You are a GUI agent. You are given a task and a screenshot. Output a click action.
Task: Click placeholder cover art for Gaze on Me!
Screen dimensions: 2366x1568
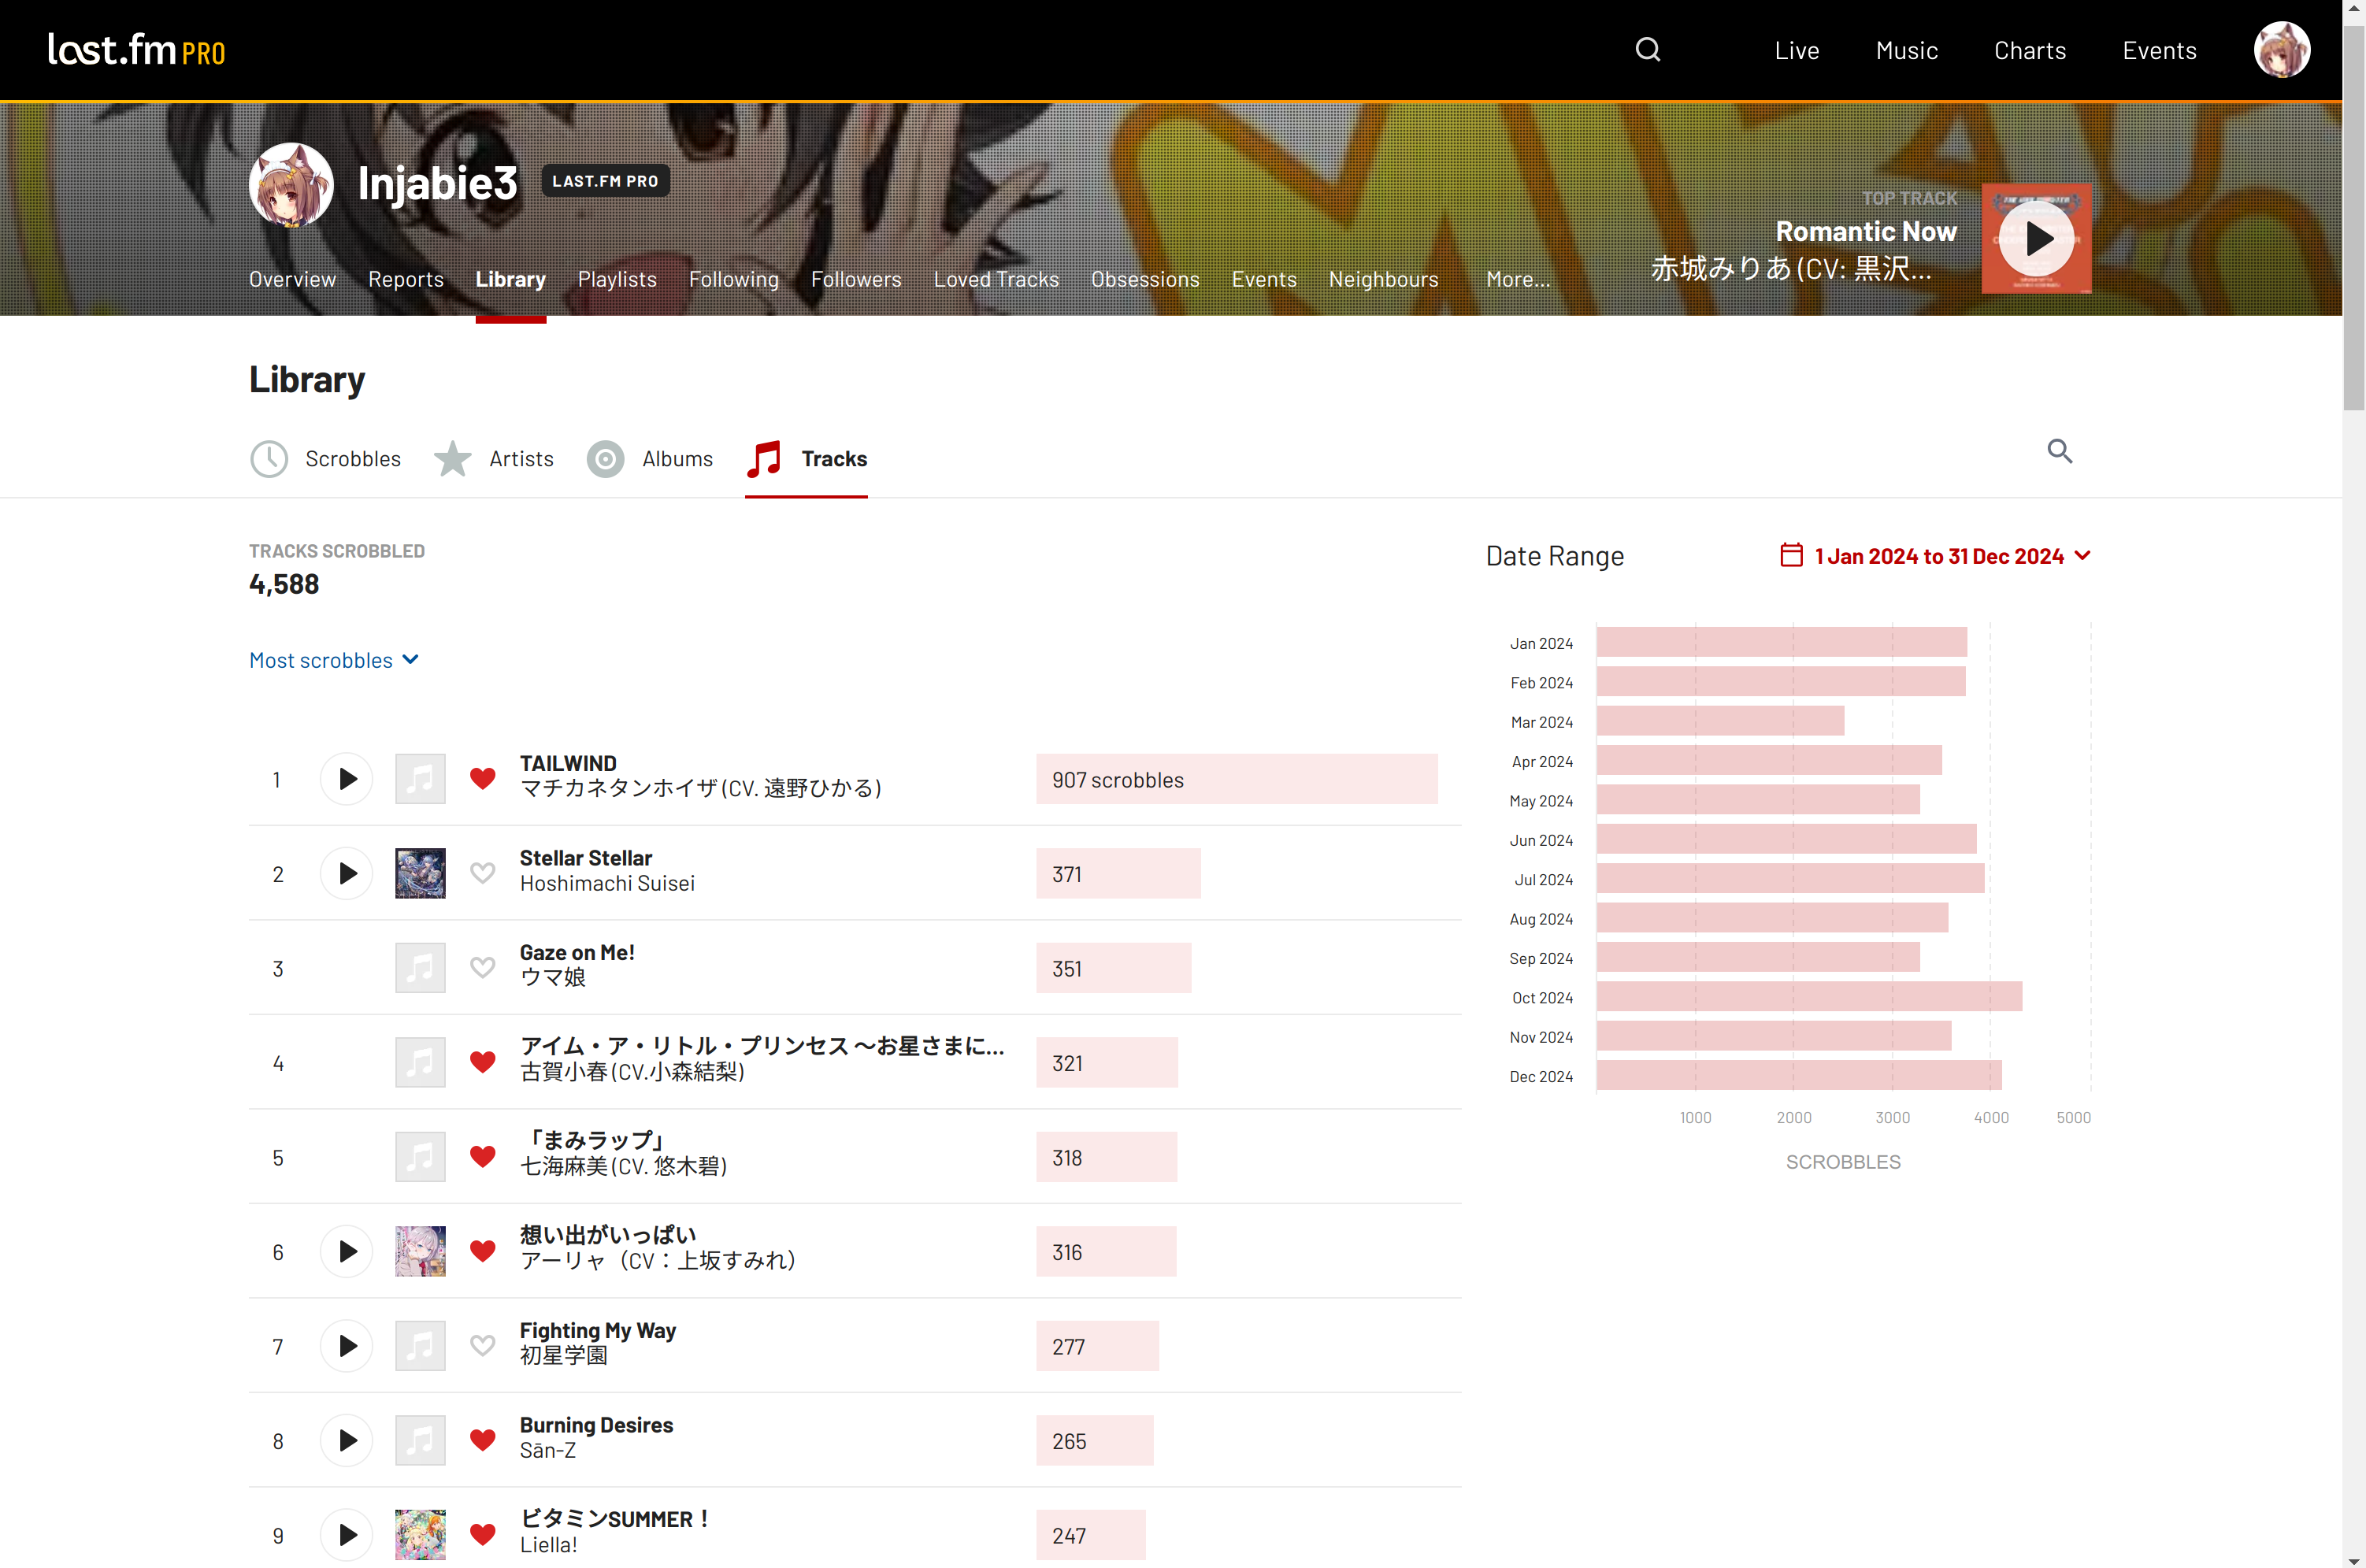(x=420, y=968)
